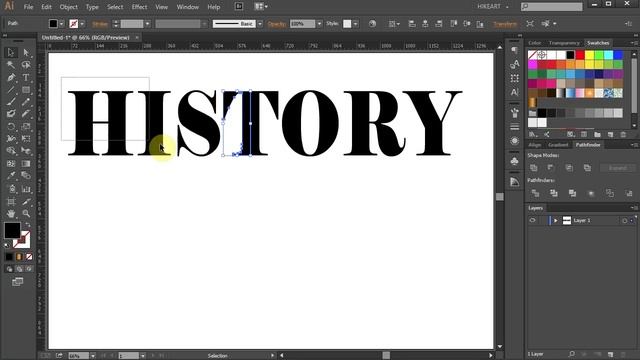Switch to the Transparency tab
Screen dimensions: 640x360
(x=564, y=43)
